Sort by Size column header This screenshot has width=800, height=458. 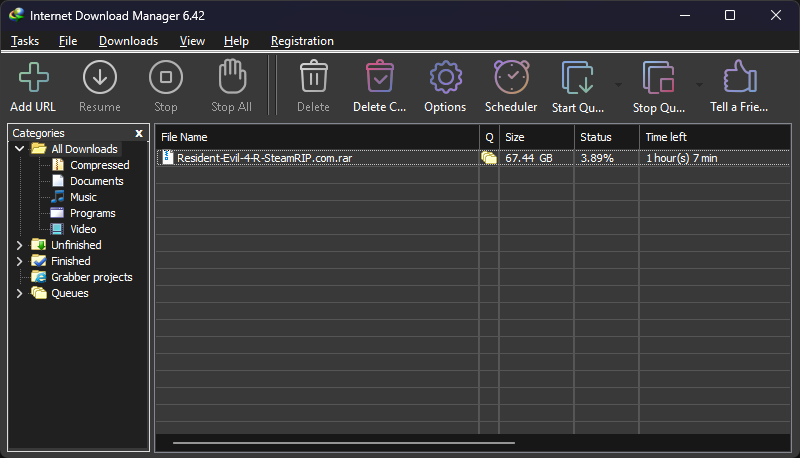[537, 137]
